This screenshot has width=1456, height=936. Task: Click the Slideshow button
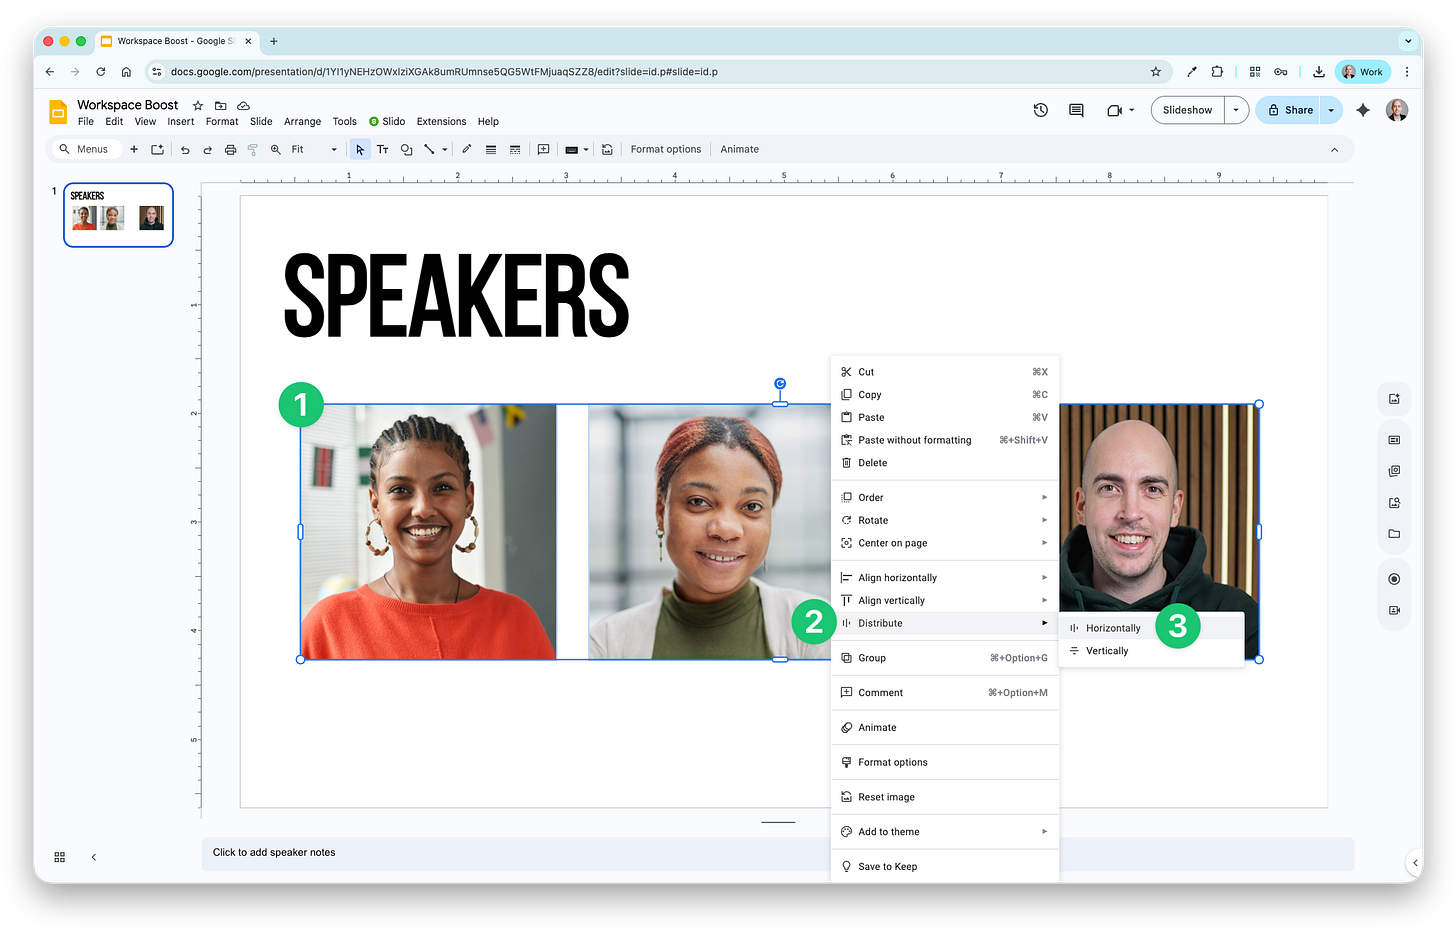point(1187,110)
